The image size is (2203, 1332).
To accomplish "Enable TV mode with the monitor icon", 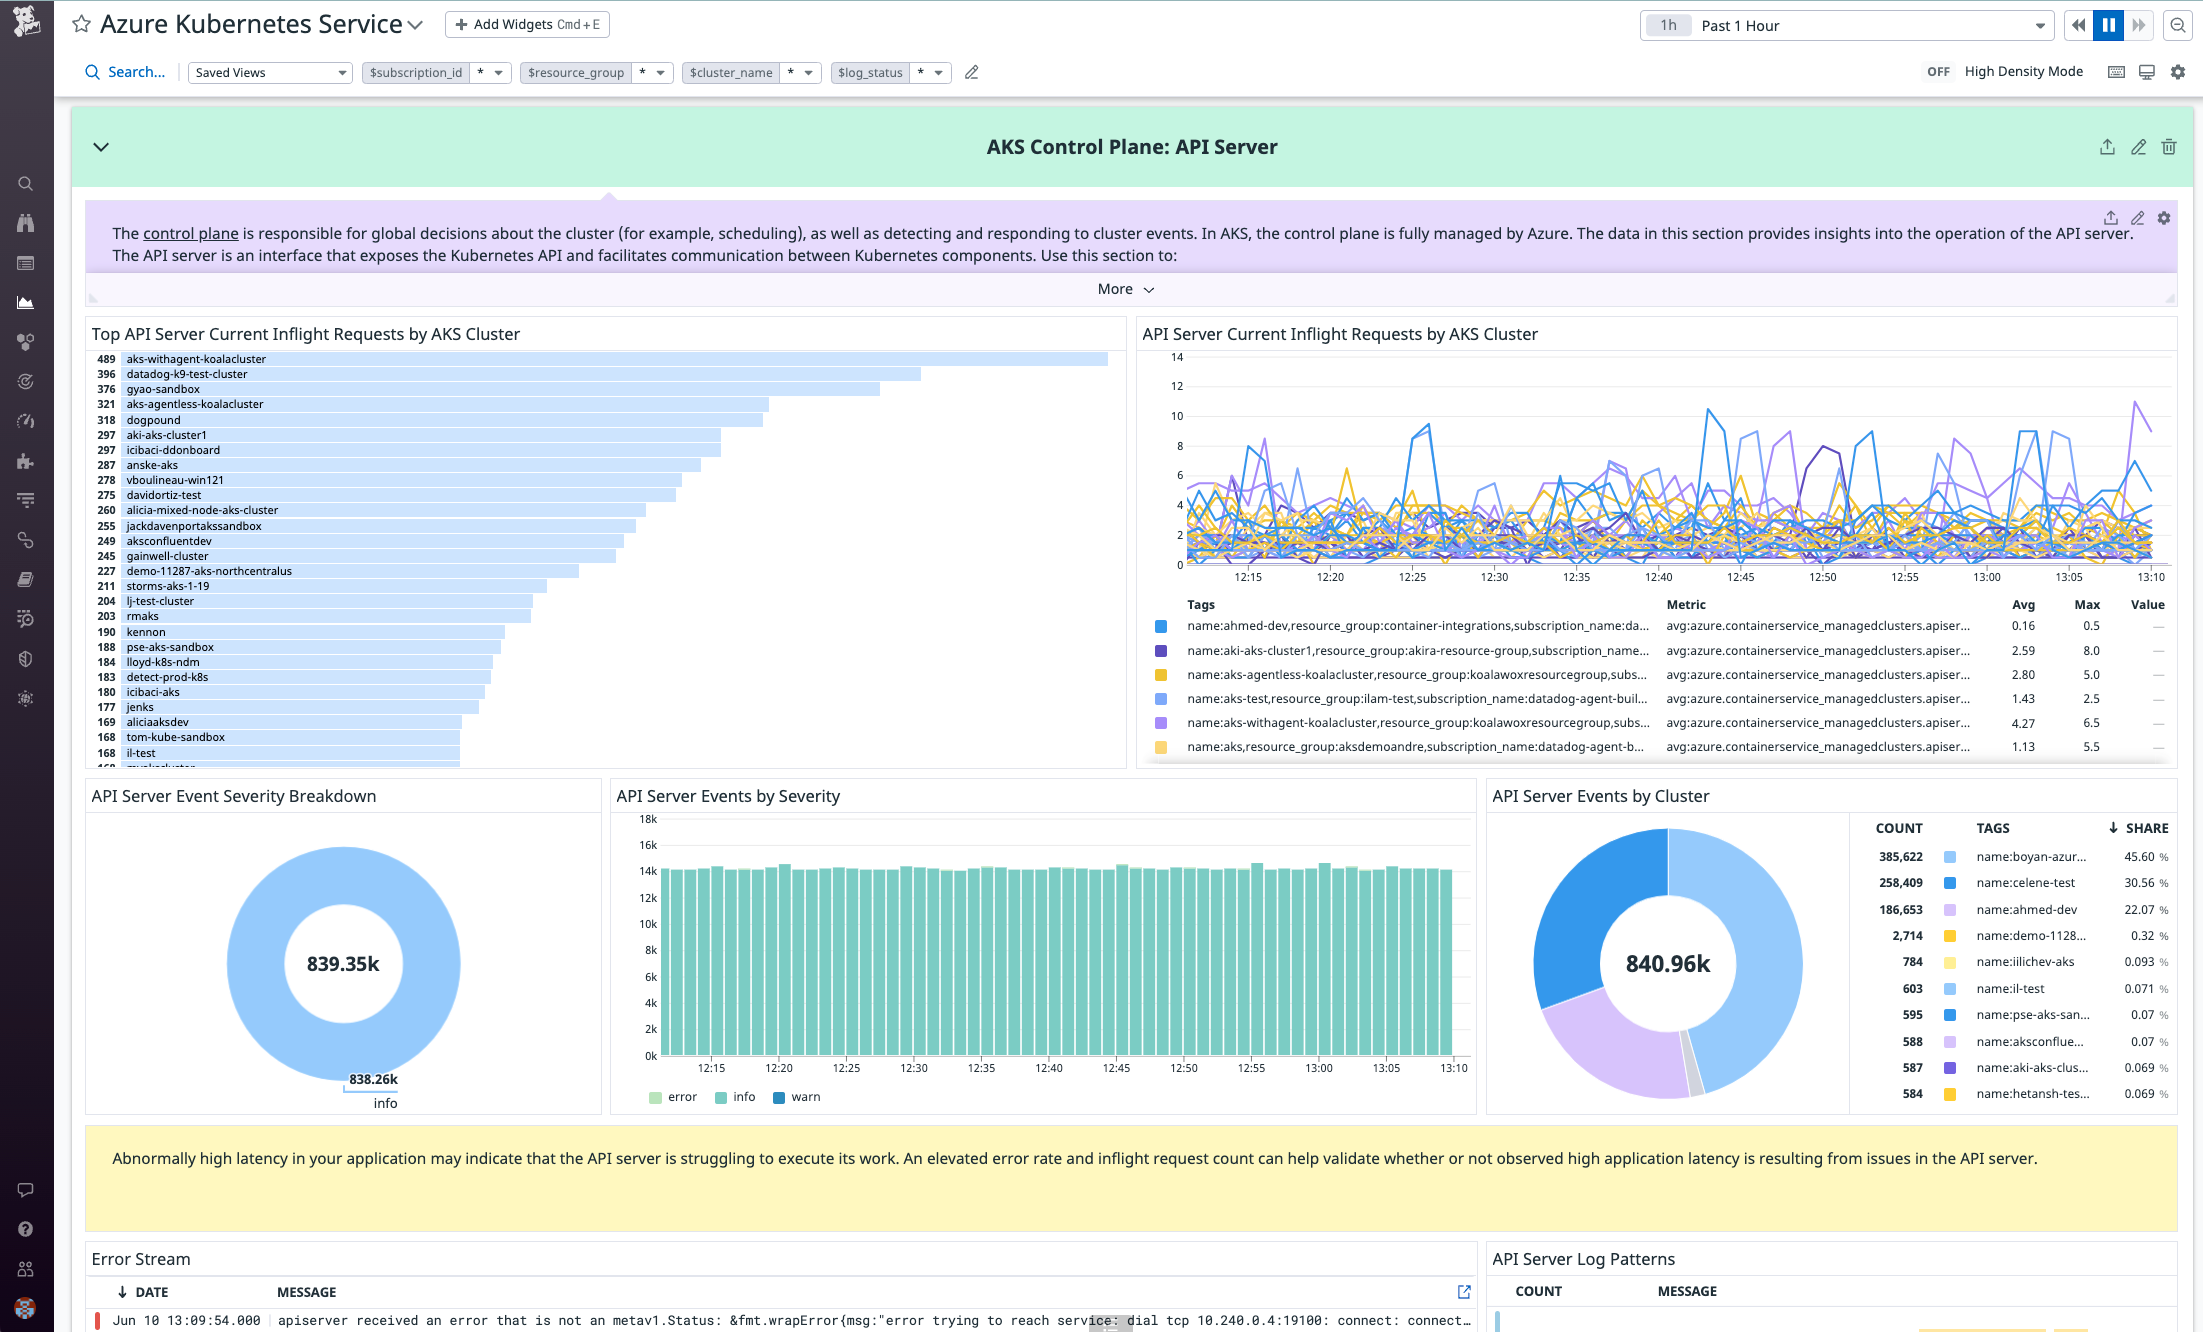I will 2146,72.
